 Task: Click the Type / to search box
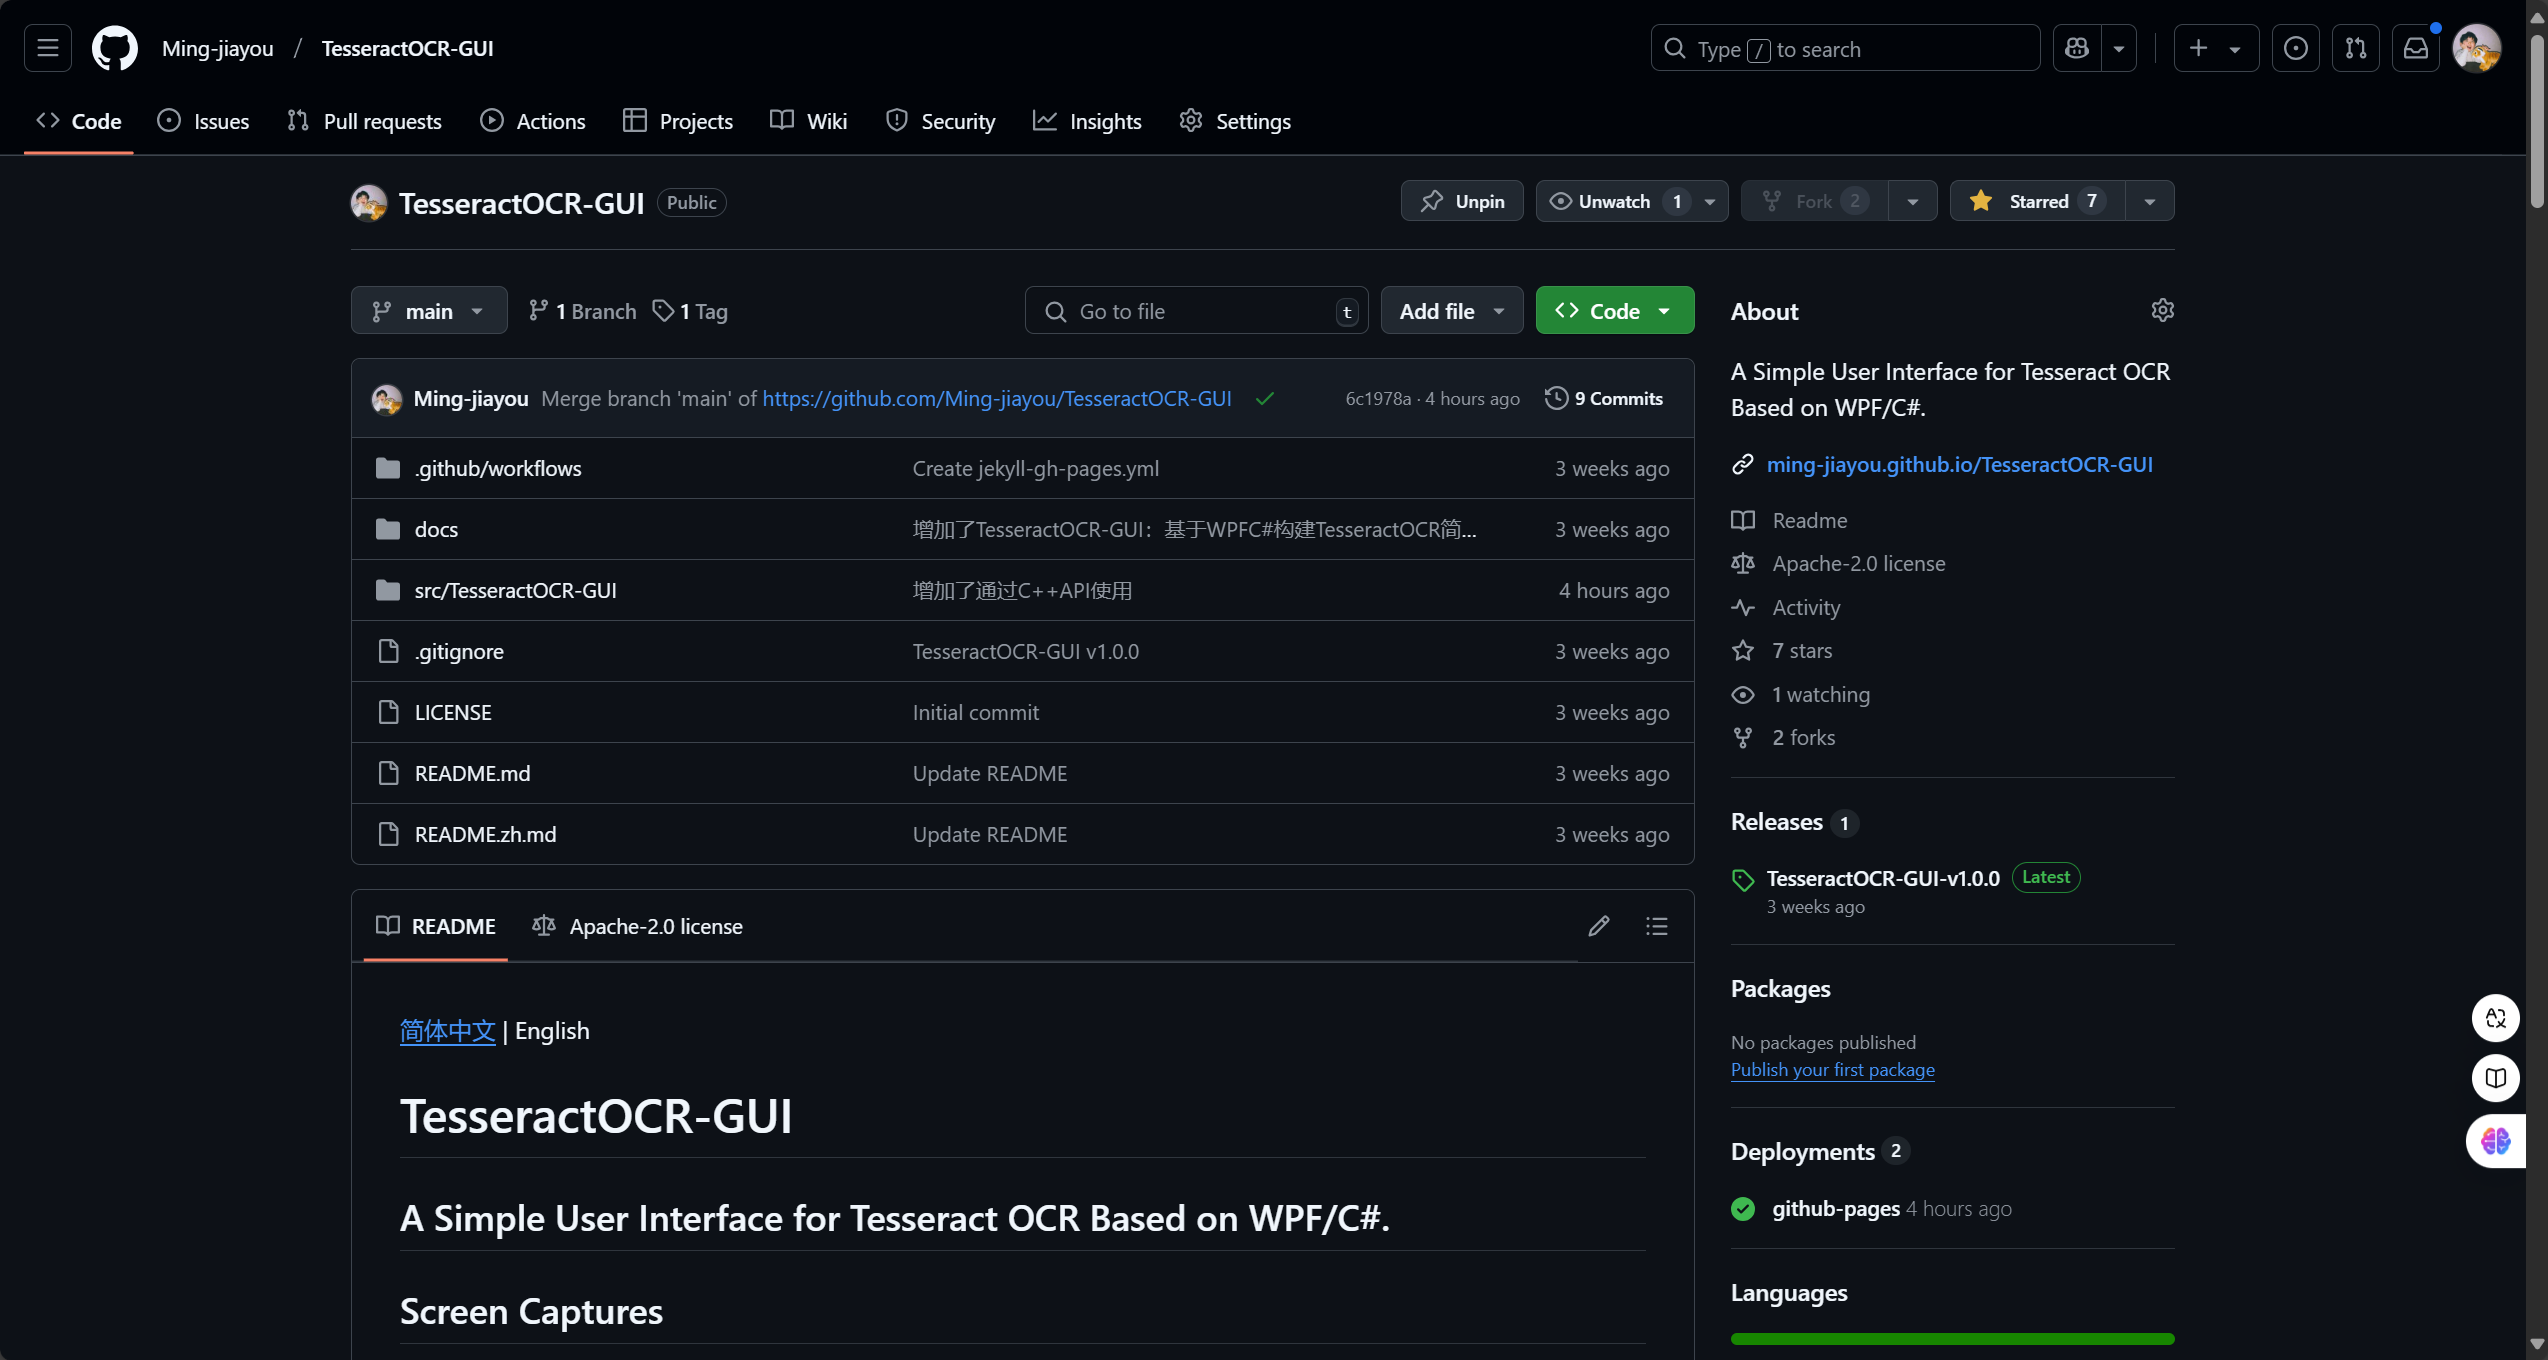tap(1845, 48)
